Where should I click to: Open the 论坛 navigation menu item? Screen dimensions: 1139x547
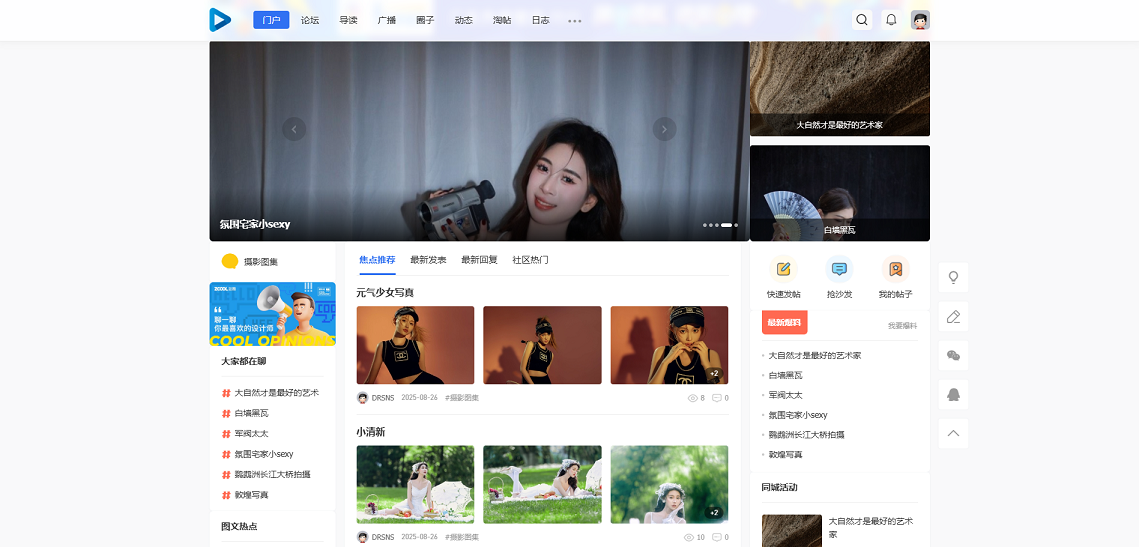pyautogui.click(x=310, y=20)
